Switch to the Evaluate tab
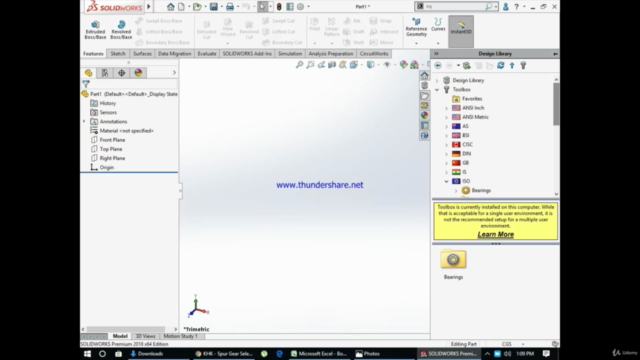 [x=207, y=54]
